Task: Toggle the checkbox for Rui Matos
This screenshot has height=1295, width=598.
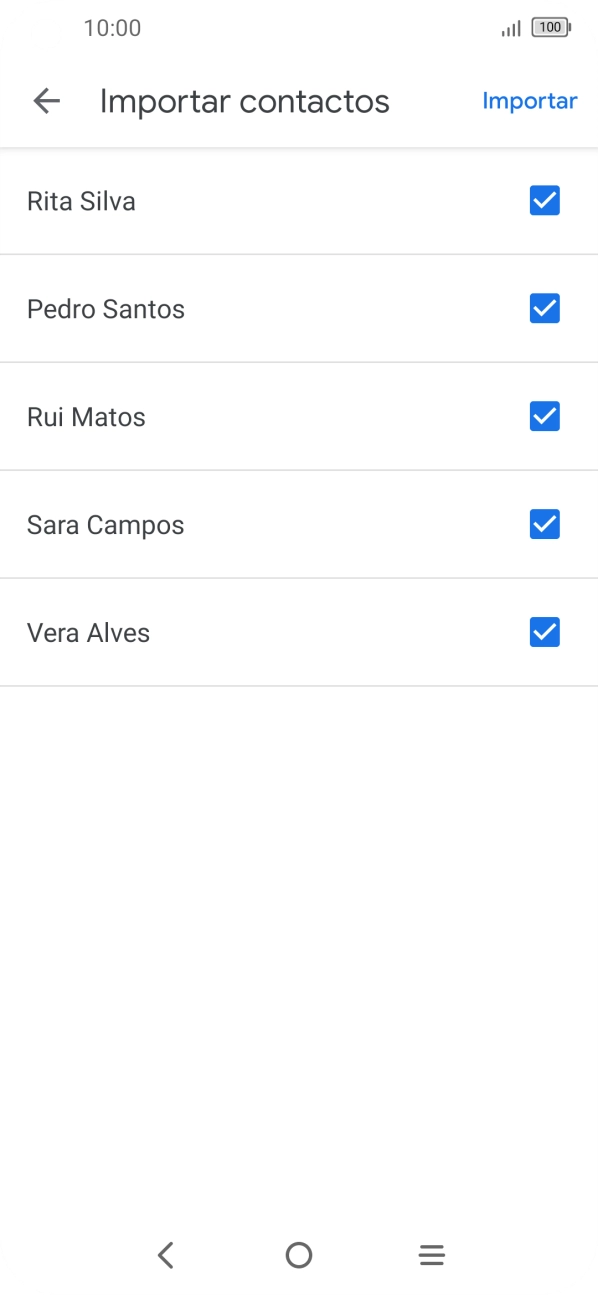Action: 544,416
